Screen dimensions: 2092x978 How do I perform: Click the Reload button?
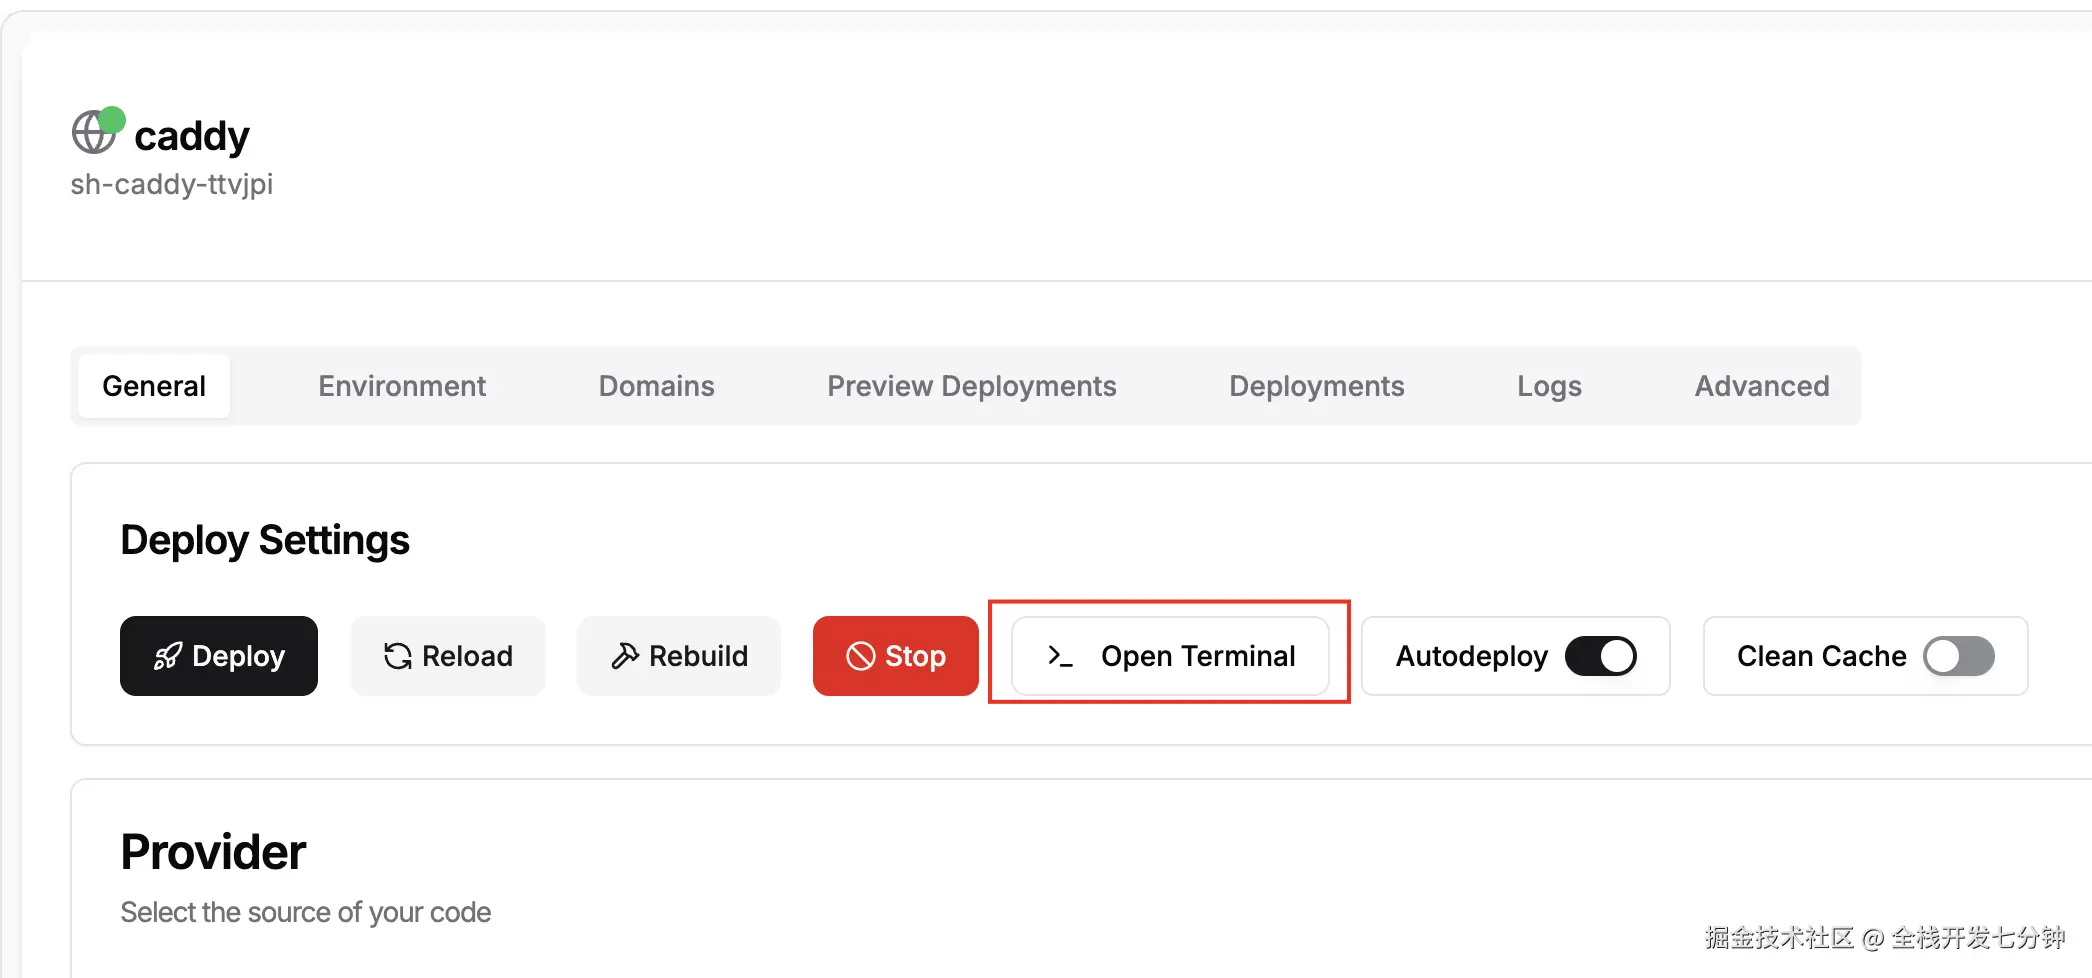coord(448,656)
